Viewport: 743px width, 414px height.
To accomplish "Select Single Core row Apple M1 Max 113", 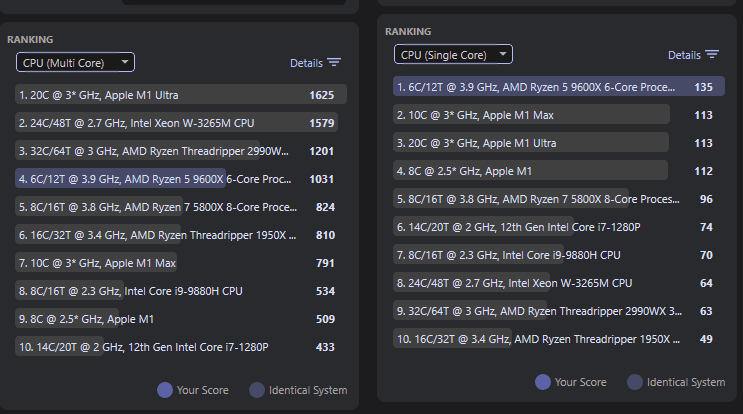I will pos(559,115).
